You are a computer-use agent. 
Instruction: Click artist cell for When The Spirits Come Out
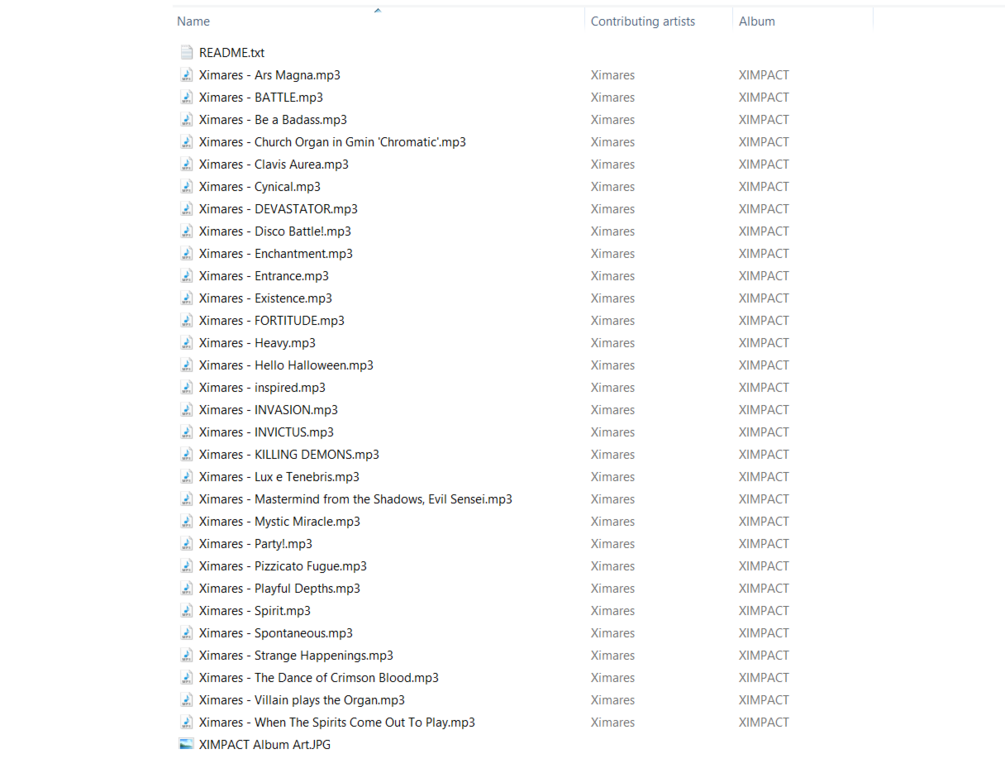coord(613,722)
